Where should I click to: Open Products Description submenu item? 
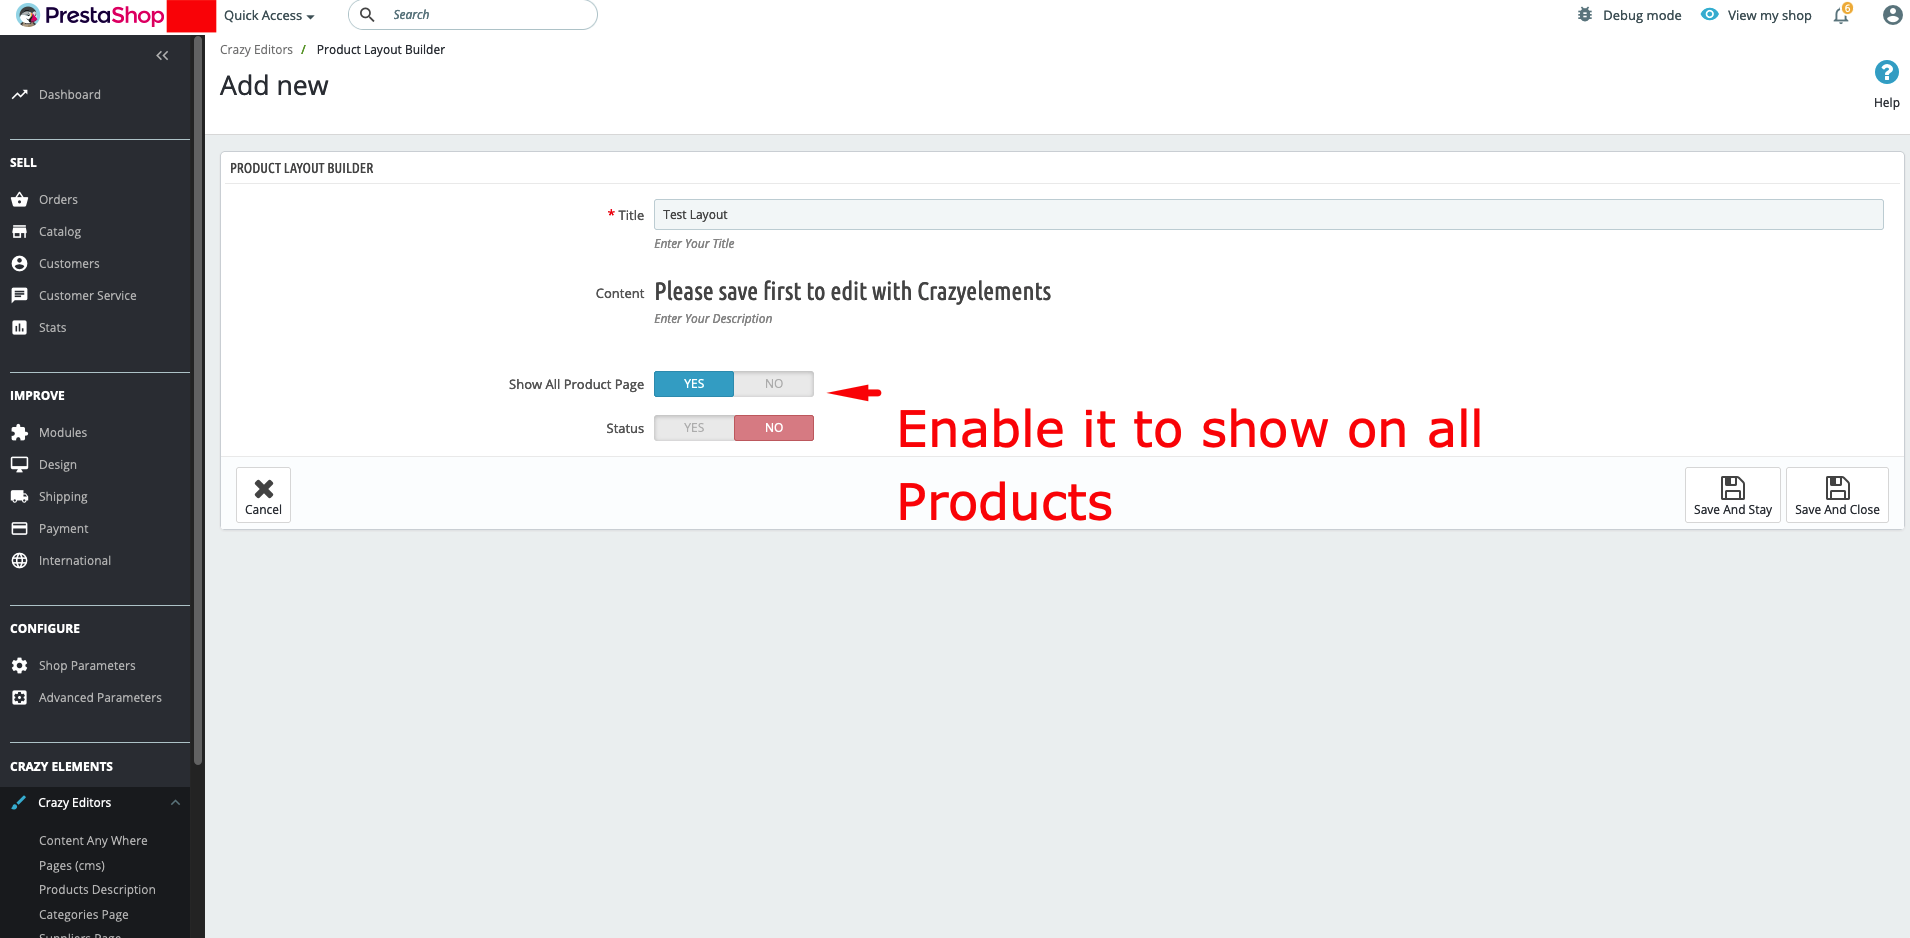pos(97,890)
